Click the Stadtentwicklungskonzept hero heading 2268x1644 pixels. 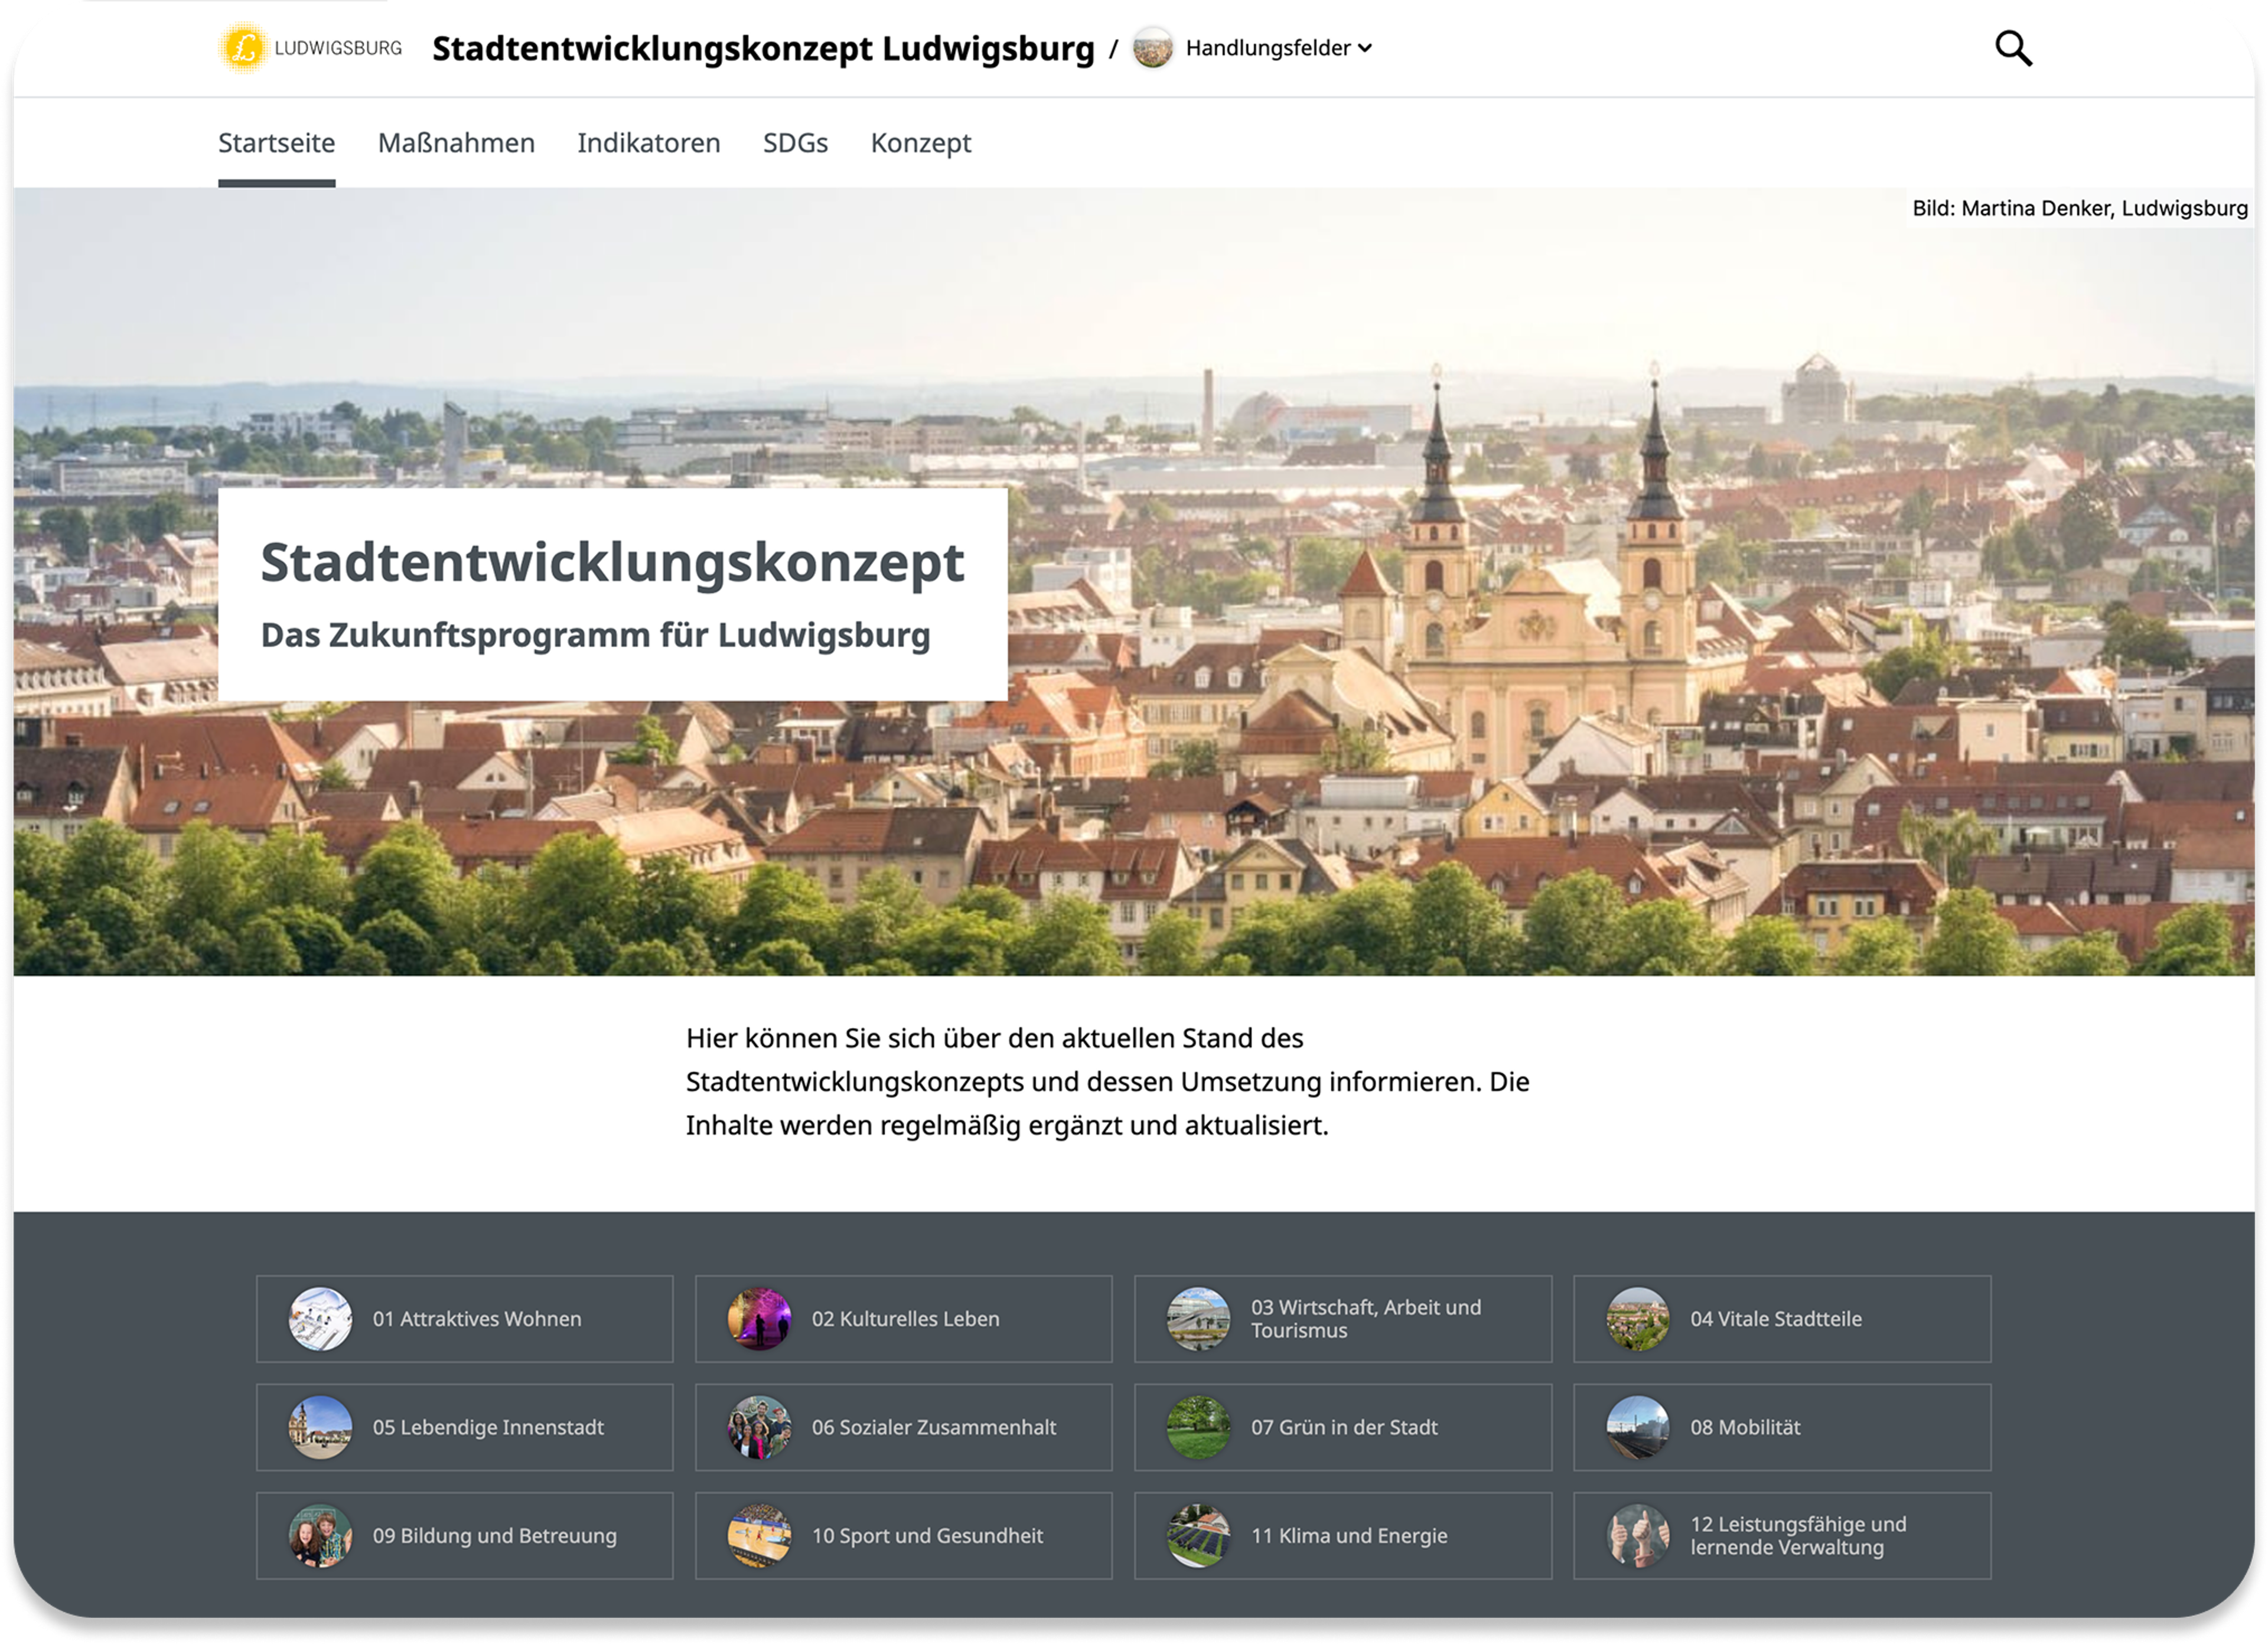pos(612,562)
